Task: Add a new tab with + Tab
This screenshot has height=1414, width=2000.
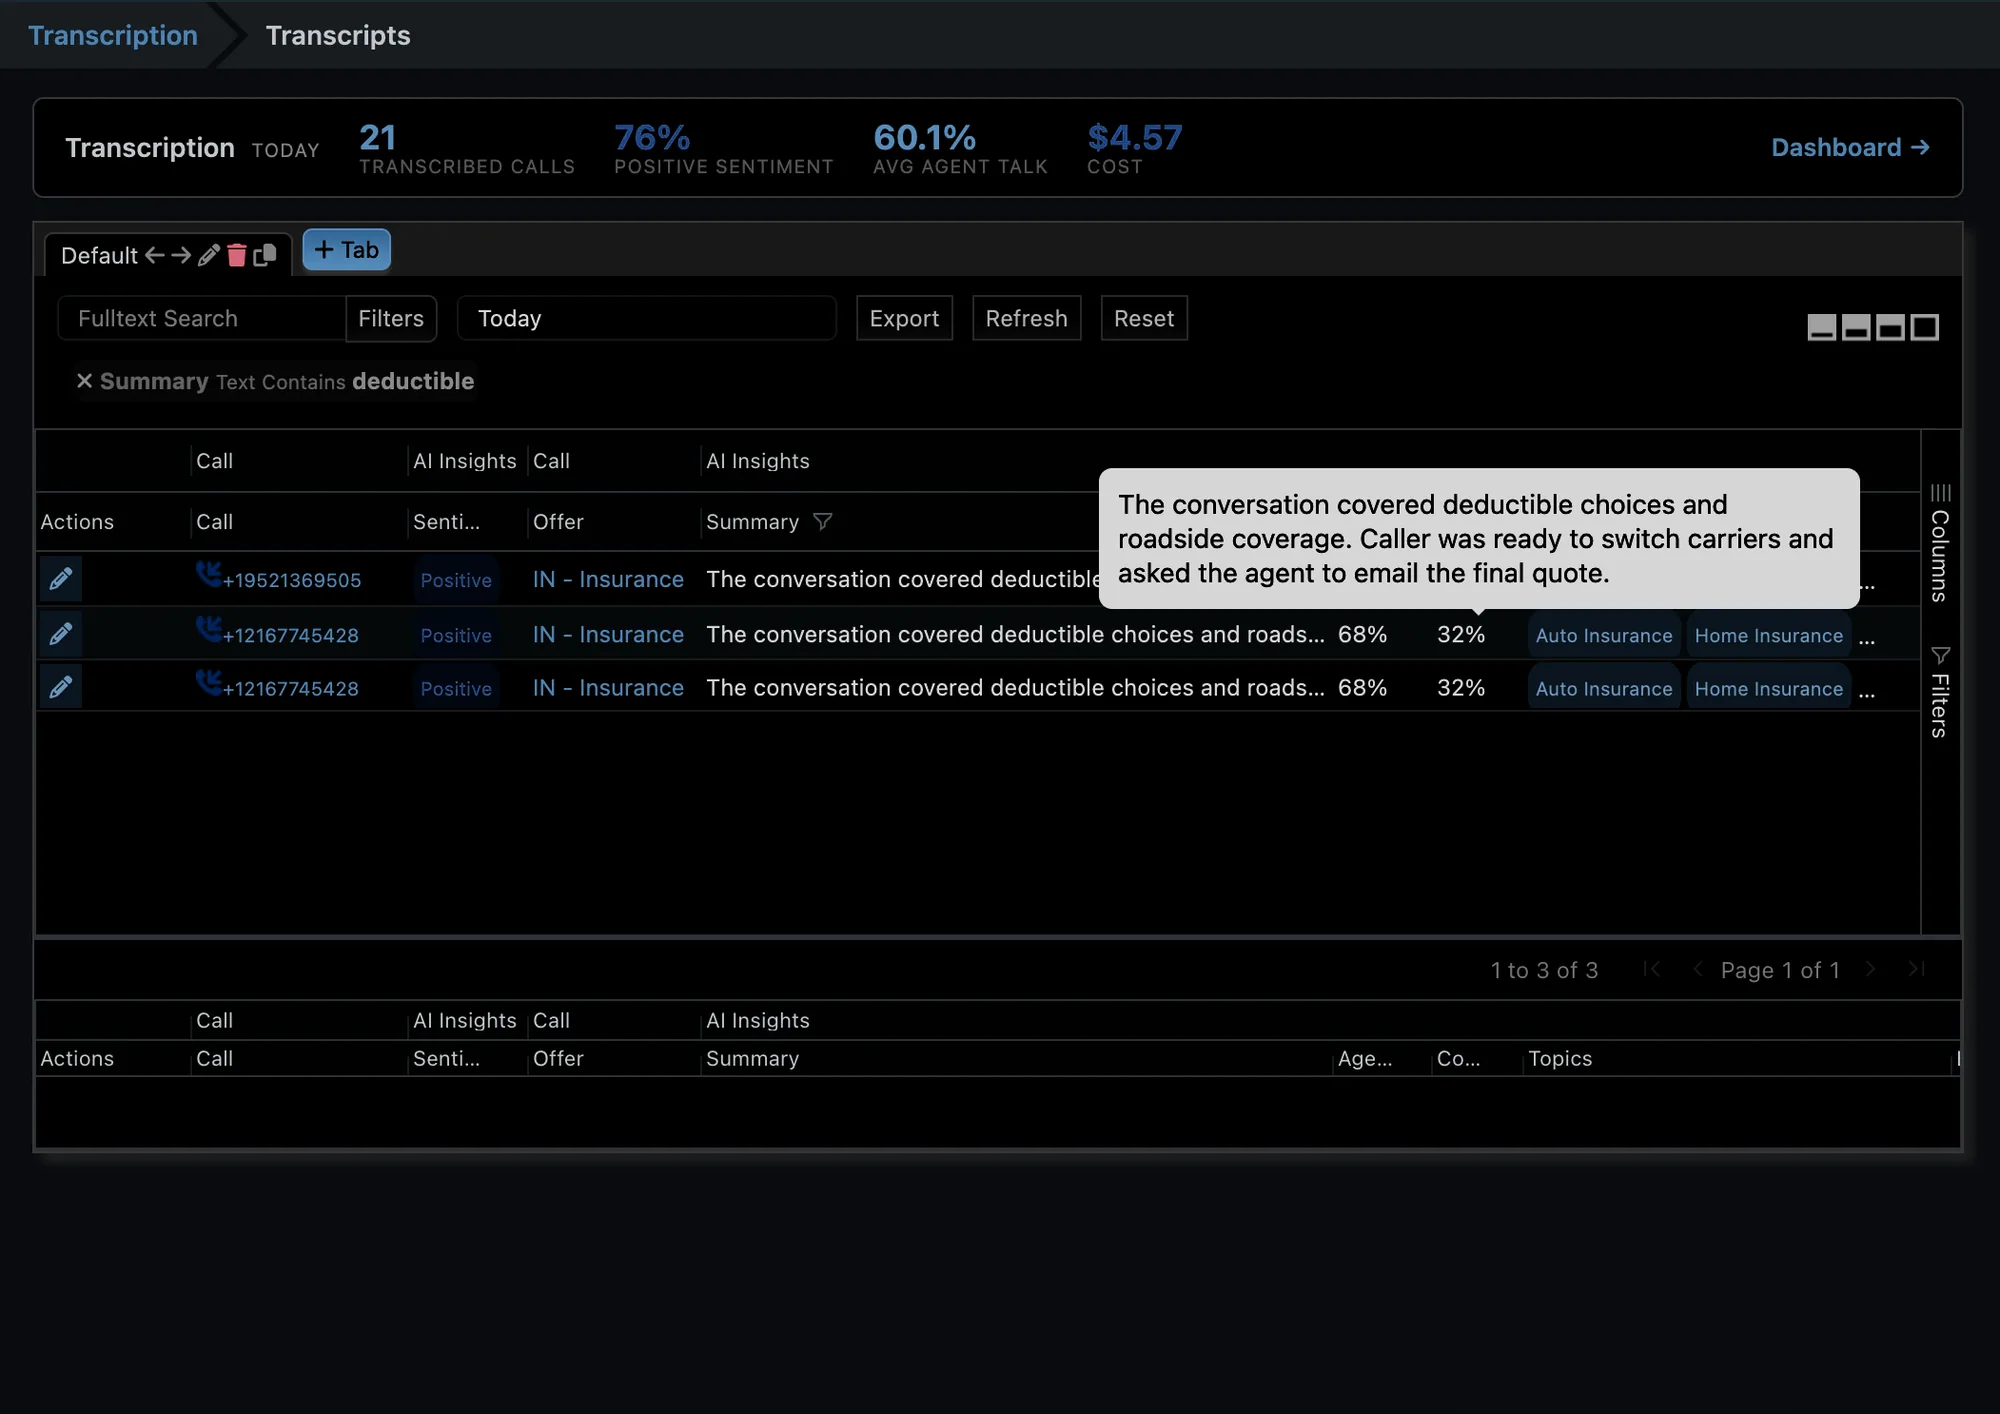Action: pos(347,250)
